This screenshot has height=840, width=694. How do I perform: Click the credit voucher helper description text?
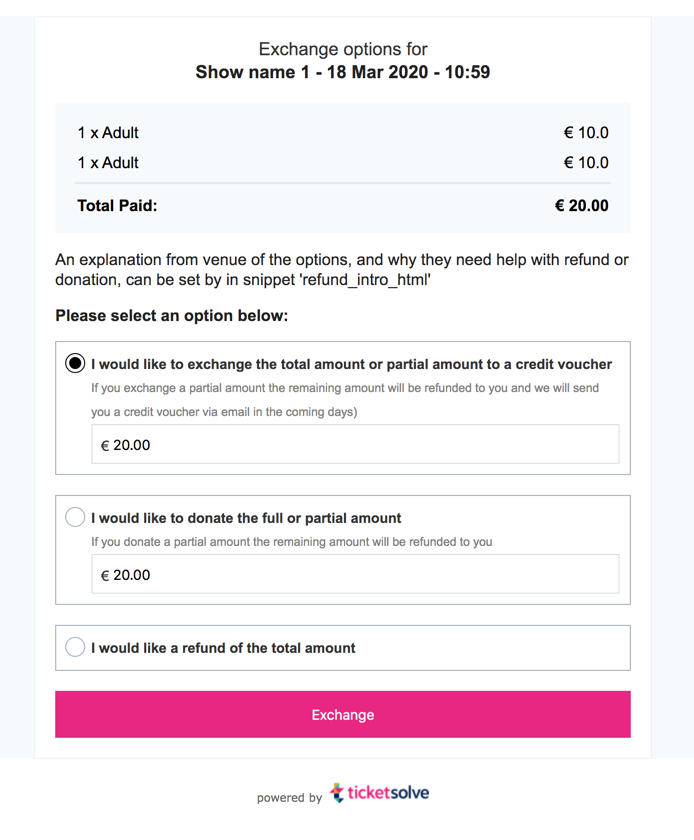[x=345, y=400]
